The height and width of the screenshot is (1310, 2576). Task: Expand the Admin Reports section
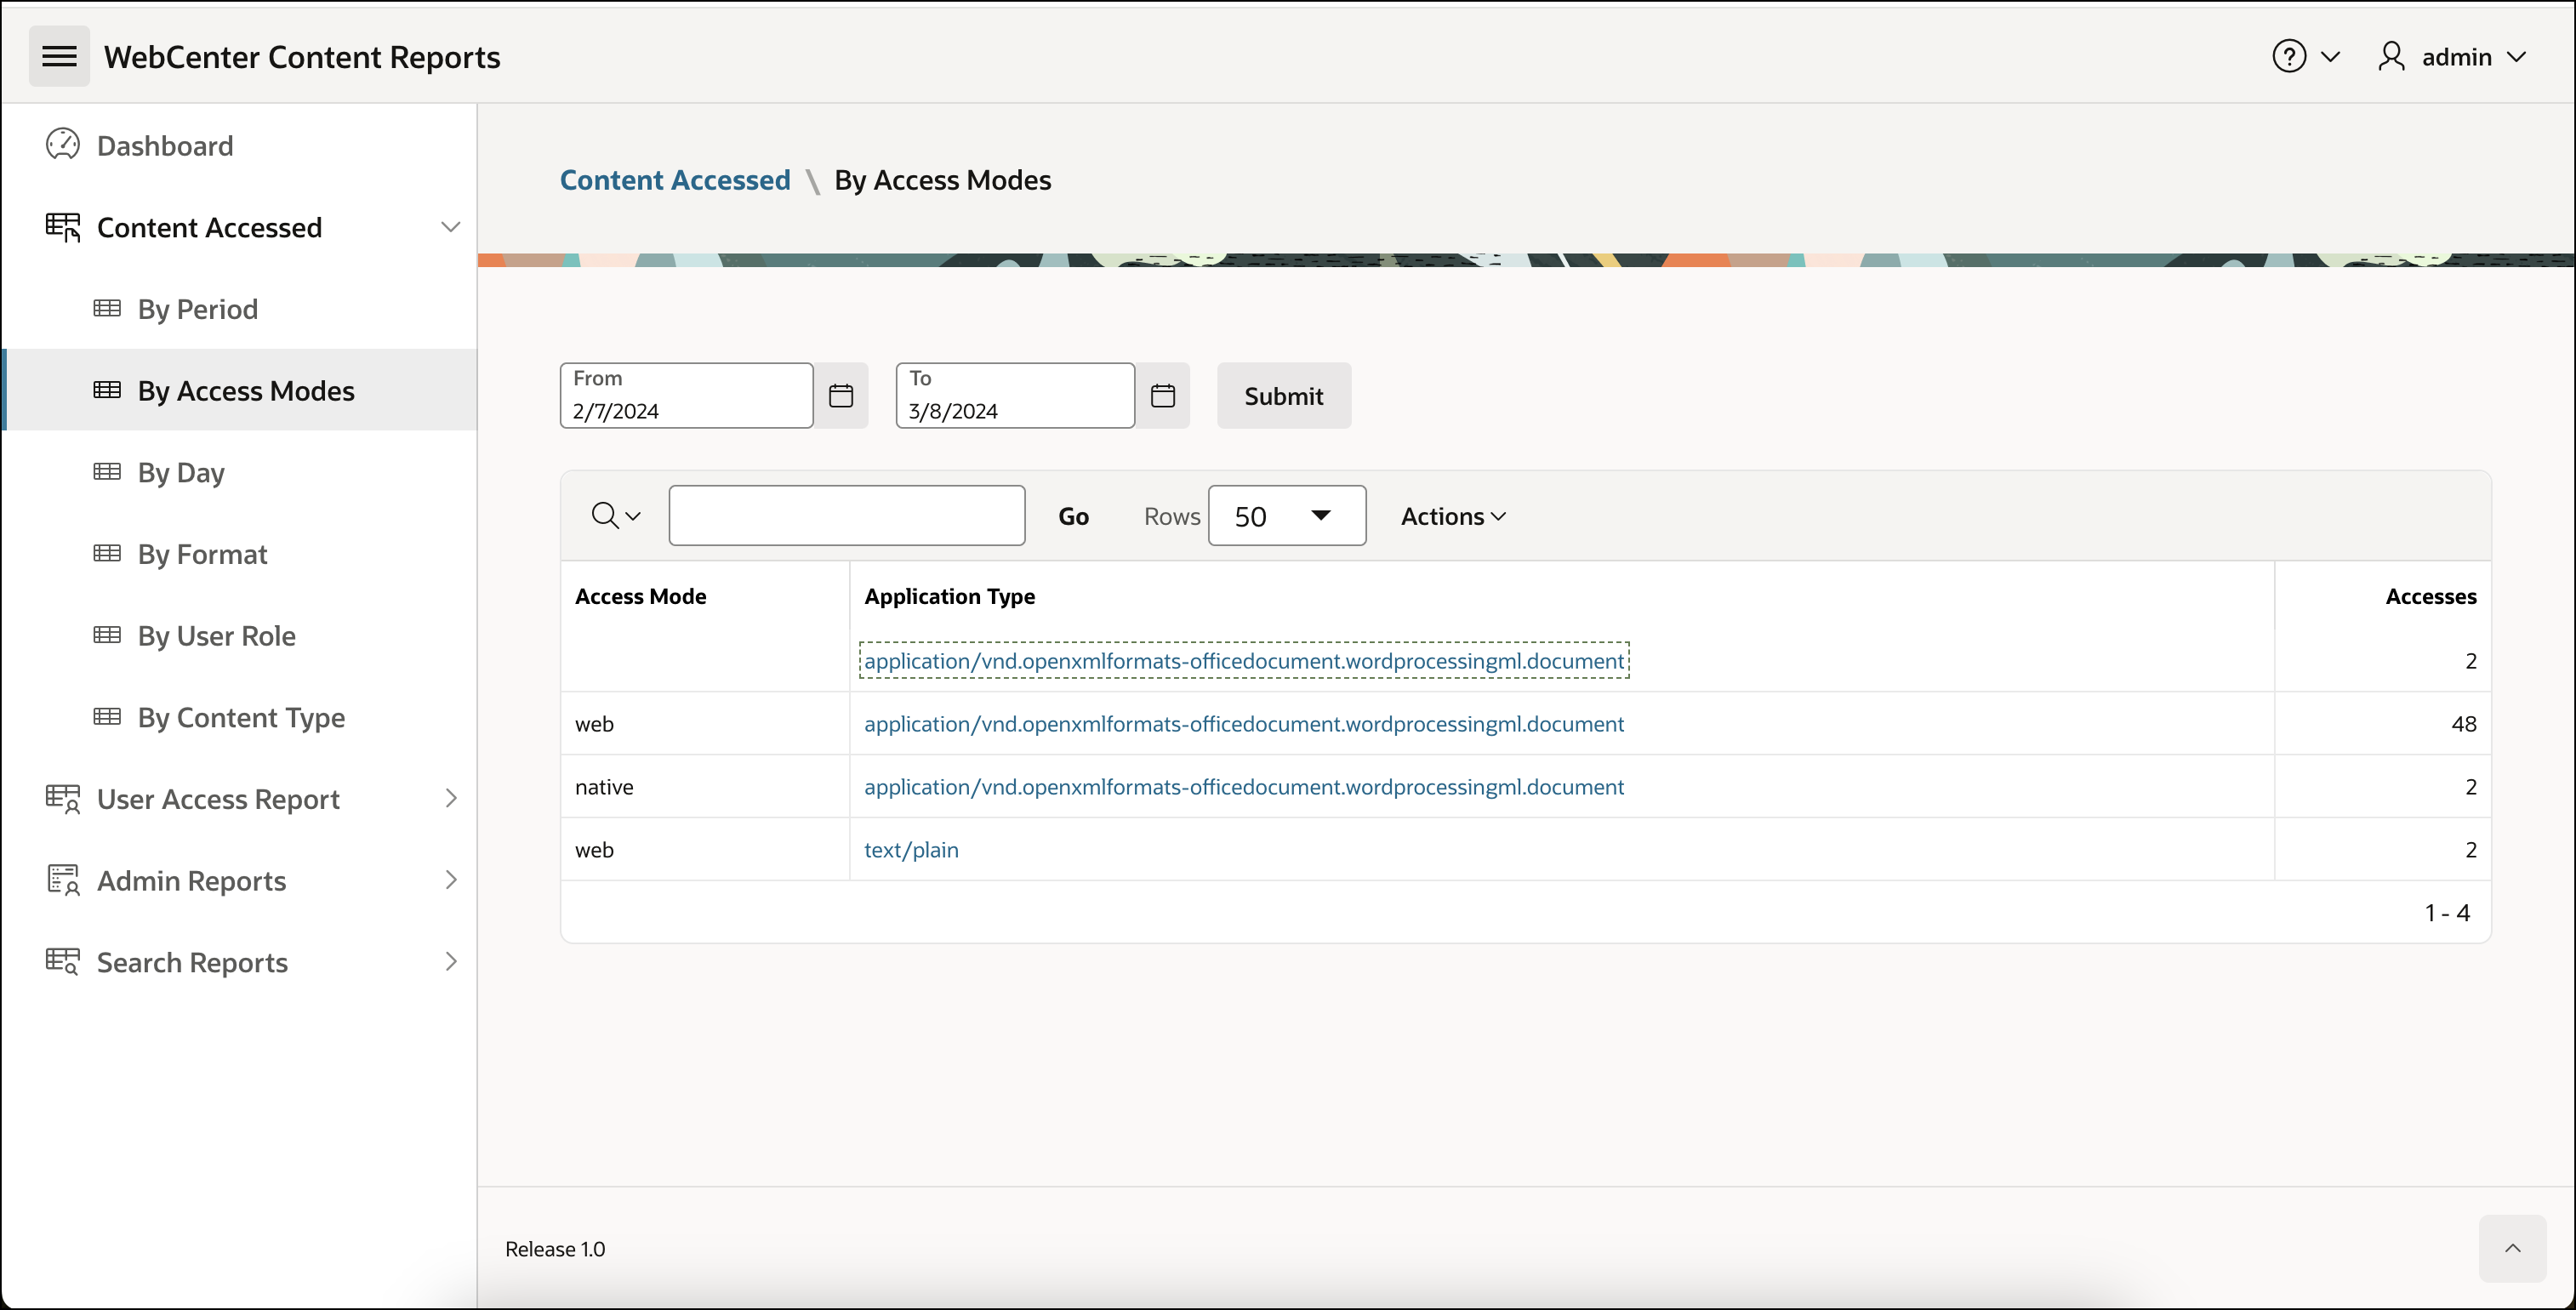(x=451, y=880)
